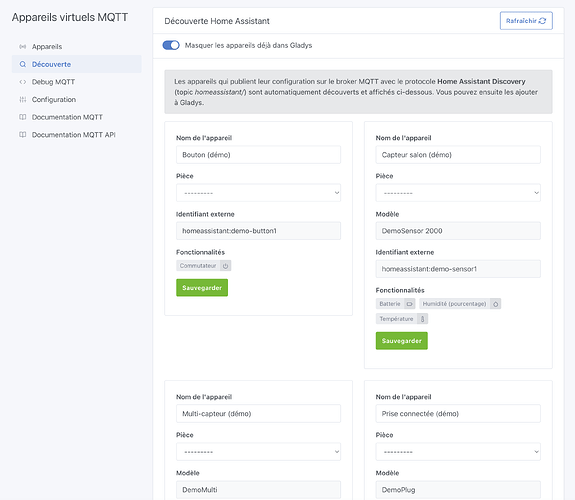Click the book icon beside Documentation MQTT API
Viewport: 575px width, 500px height.
point(23,135)
